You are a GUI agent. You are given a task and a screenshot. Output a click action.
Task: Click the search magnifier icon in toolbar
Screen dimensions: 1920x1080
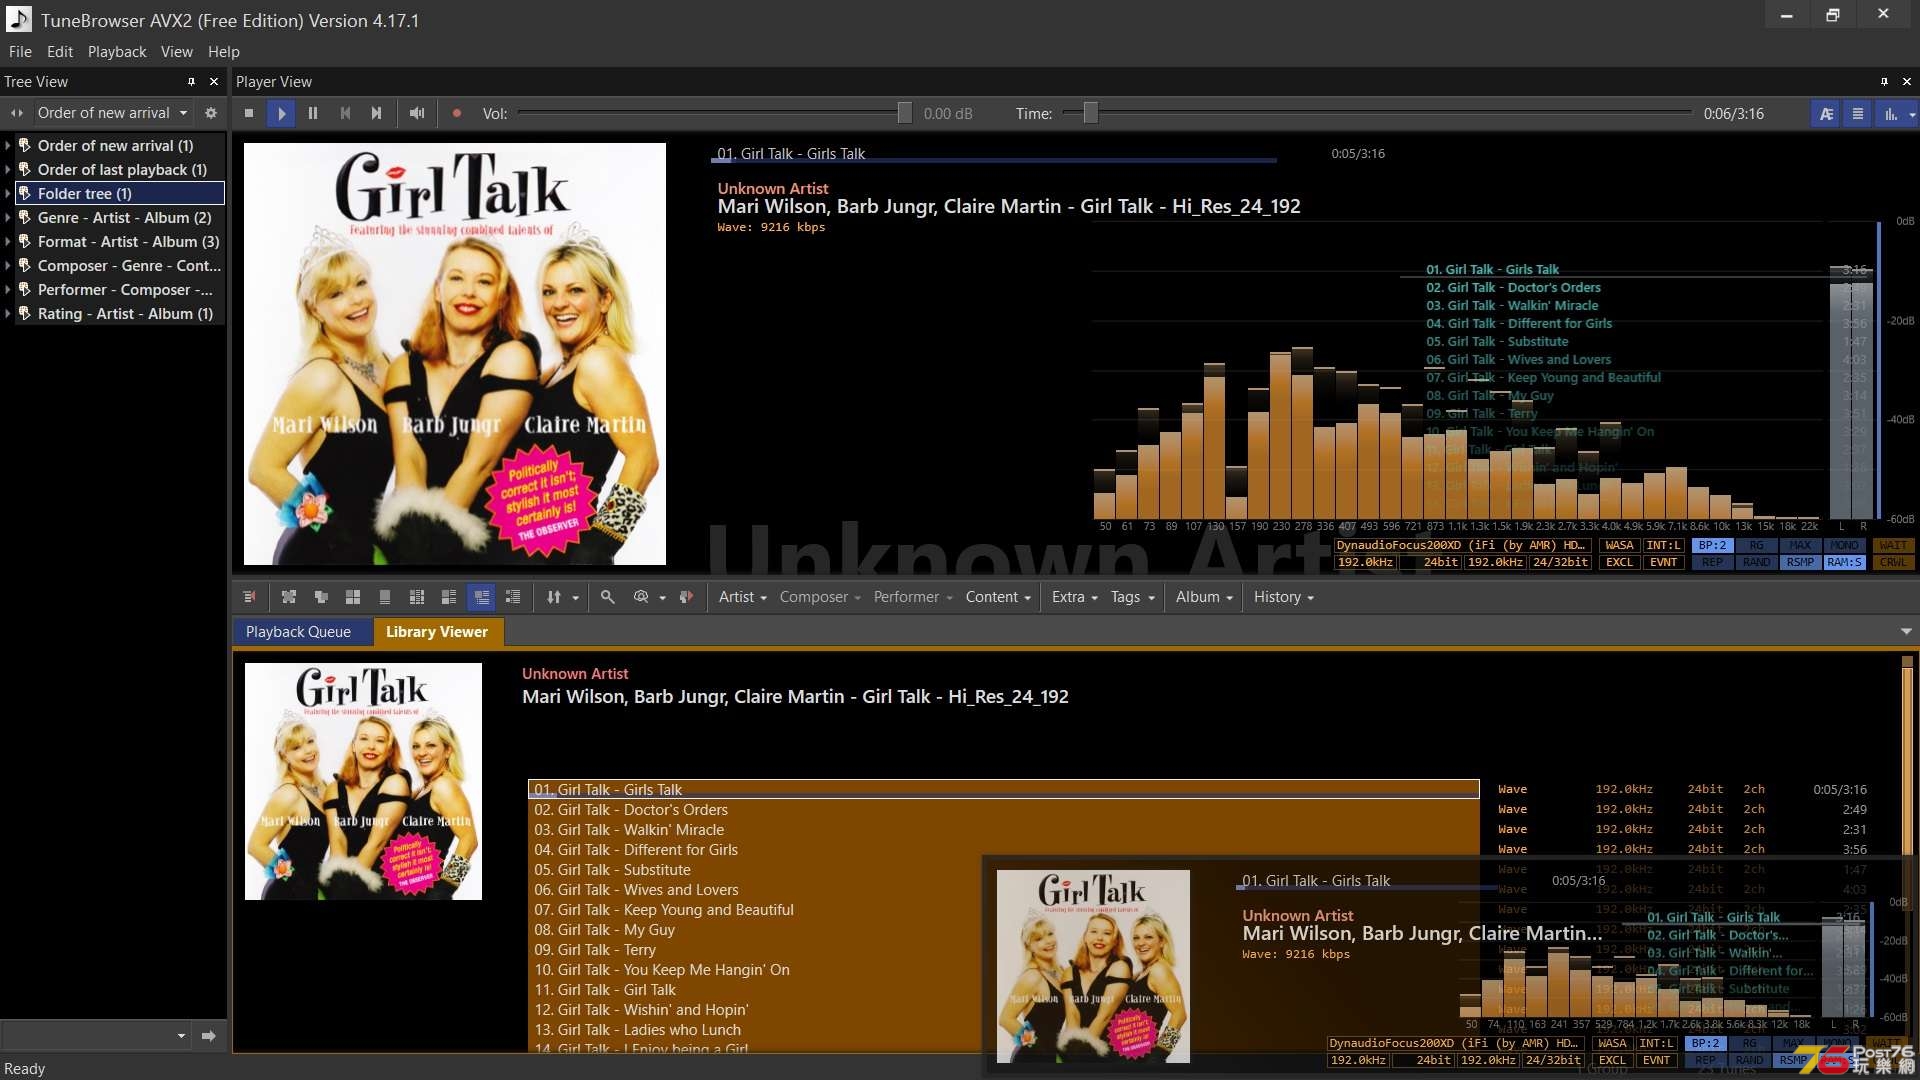tap(608, 596)
